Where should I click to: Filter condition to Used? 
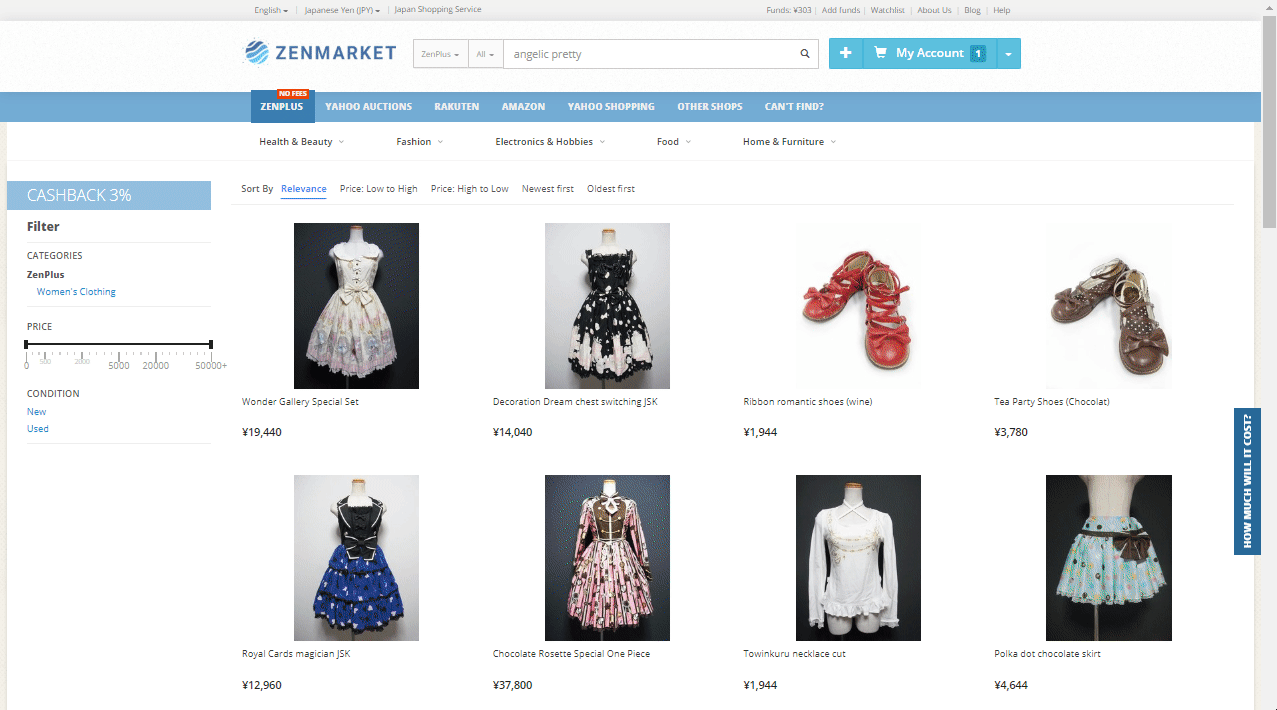(38, 429)
